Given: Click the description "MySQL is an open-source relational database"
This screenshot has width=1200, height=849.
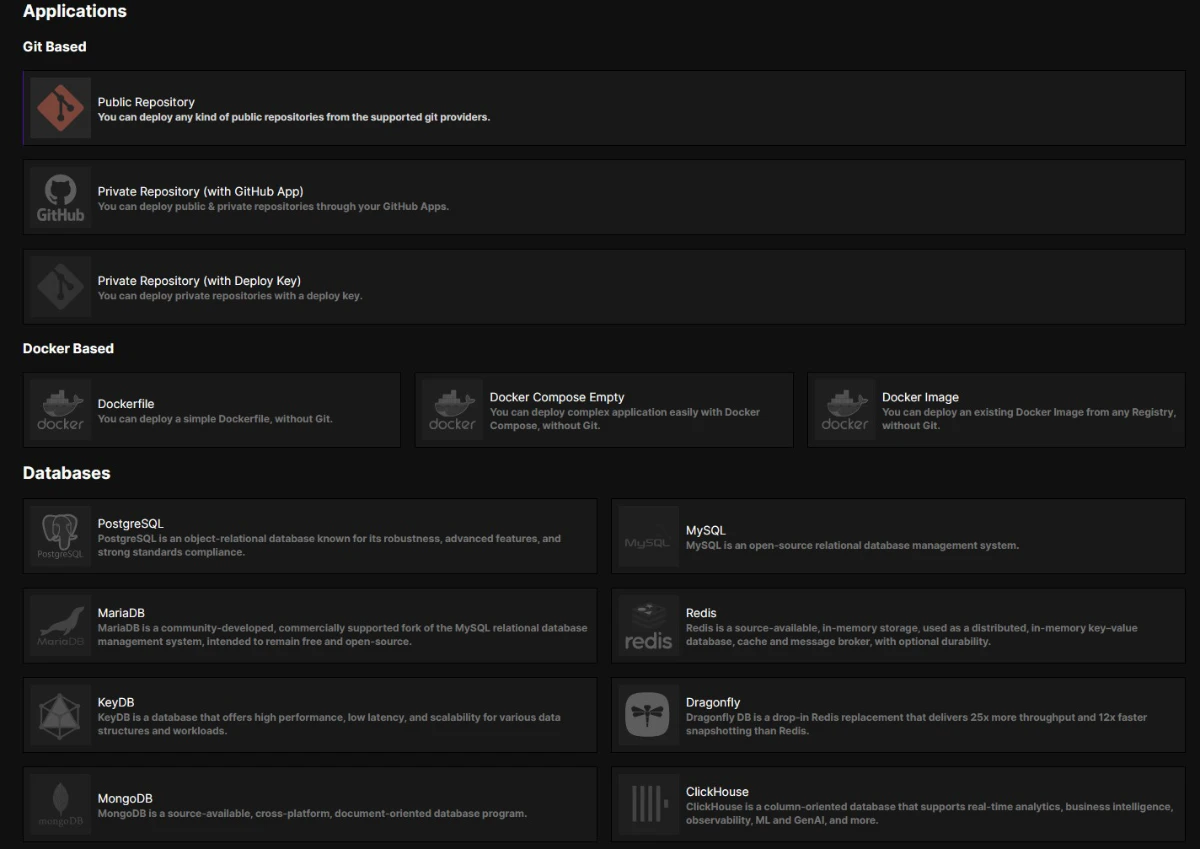Looking at the screenshot, I should (852, 546).
